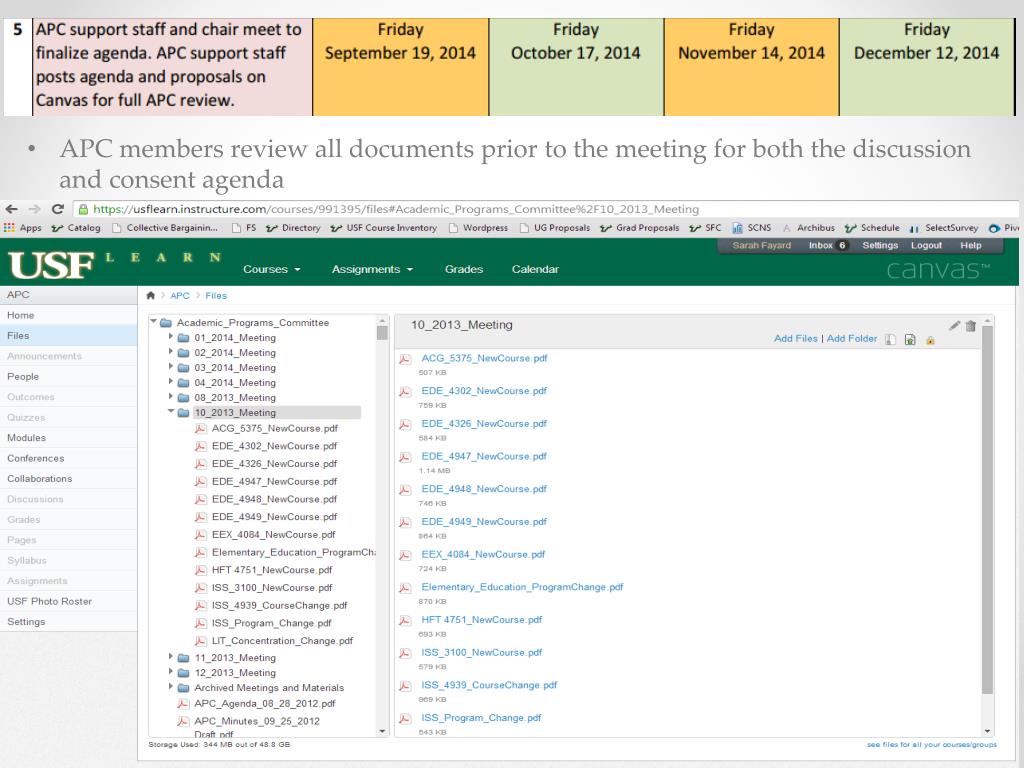Open Inbox in the user bar

click(827, 246)
